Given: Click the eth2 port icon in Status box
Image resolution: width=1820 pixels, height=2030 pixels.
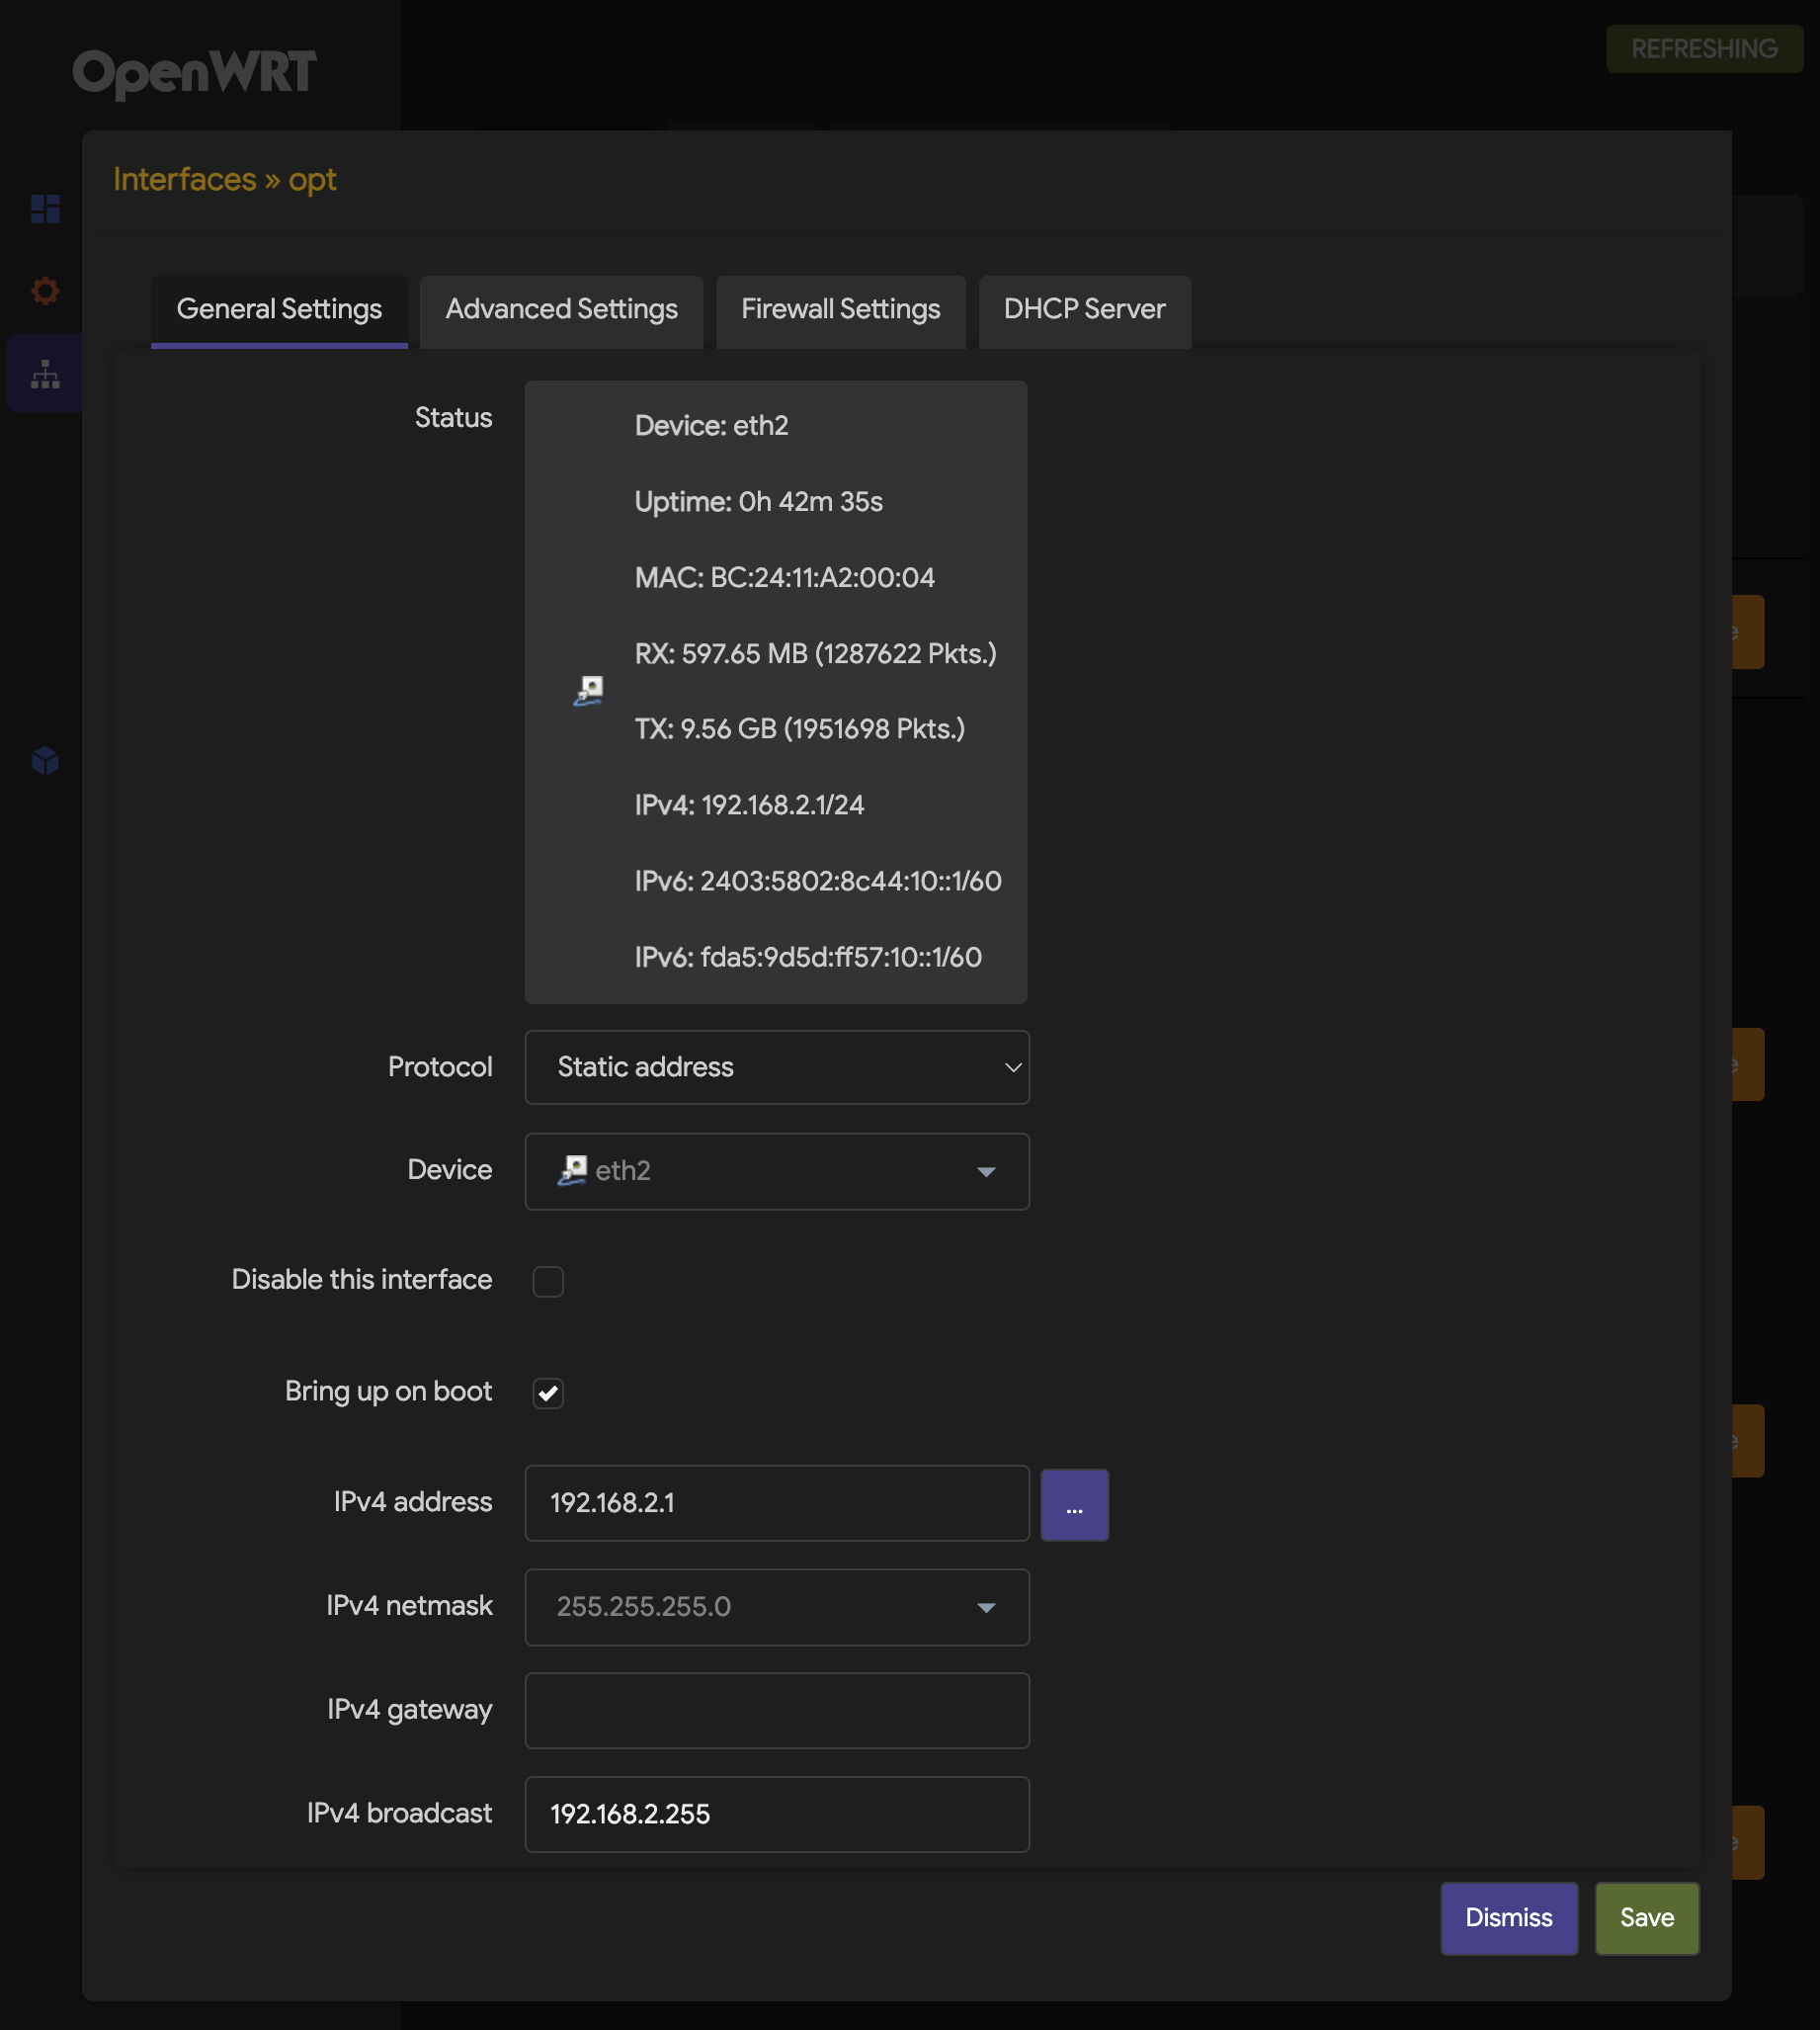Looking at the screenshot, I should pos(588,690).
